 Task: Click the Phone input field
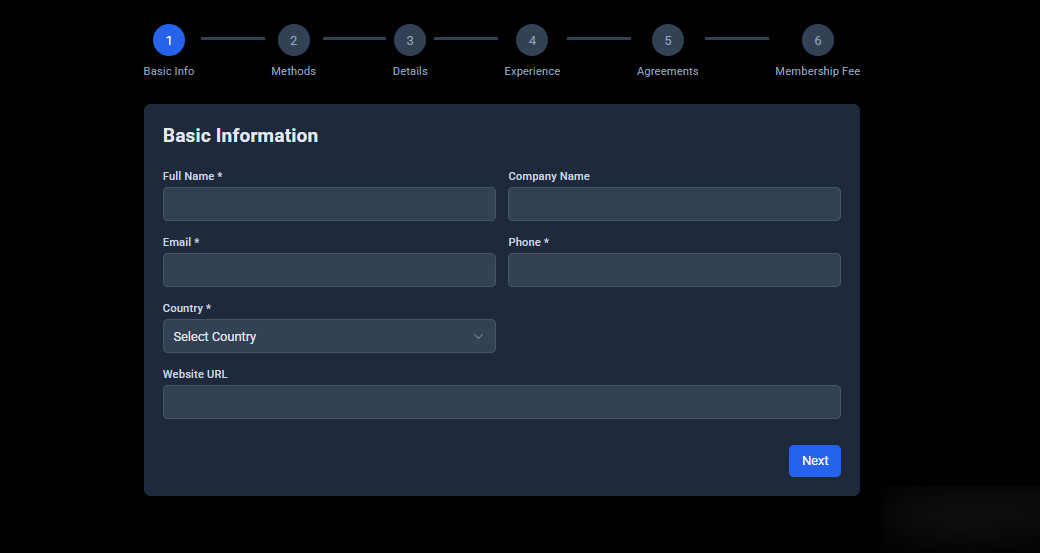674,270
